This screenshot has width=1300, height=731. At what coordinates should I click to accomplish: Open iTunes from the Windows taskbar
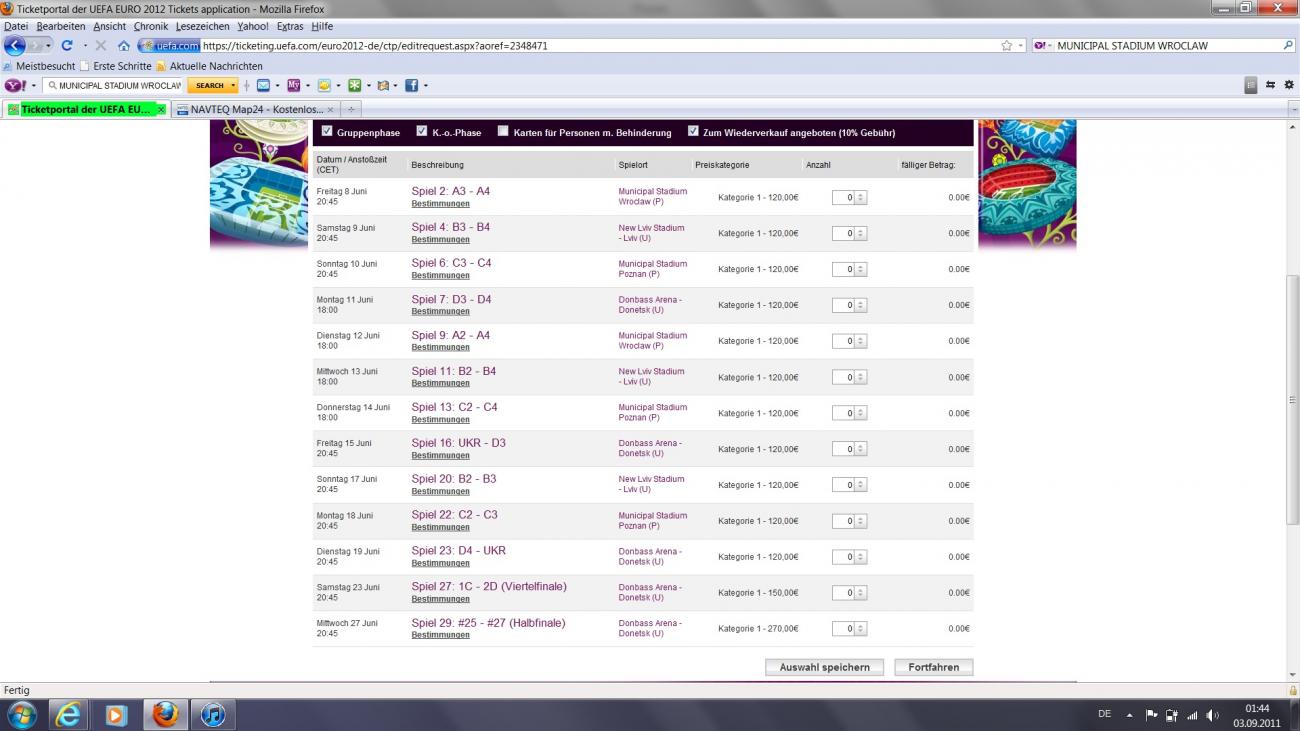click(x=213, y=715)
